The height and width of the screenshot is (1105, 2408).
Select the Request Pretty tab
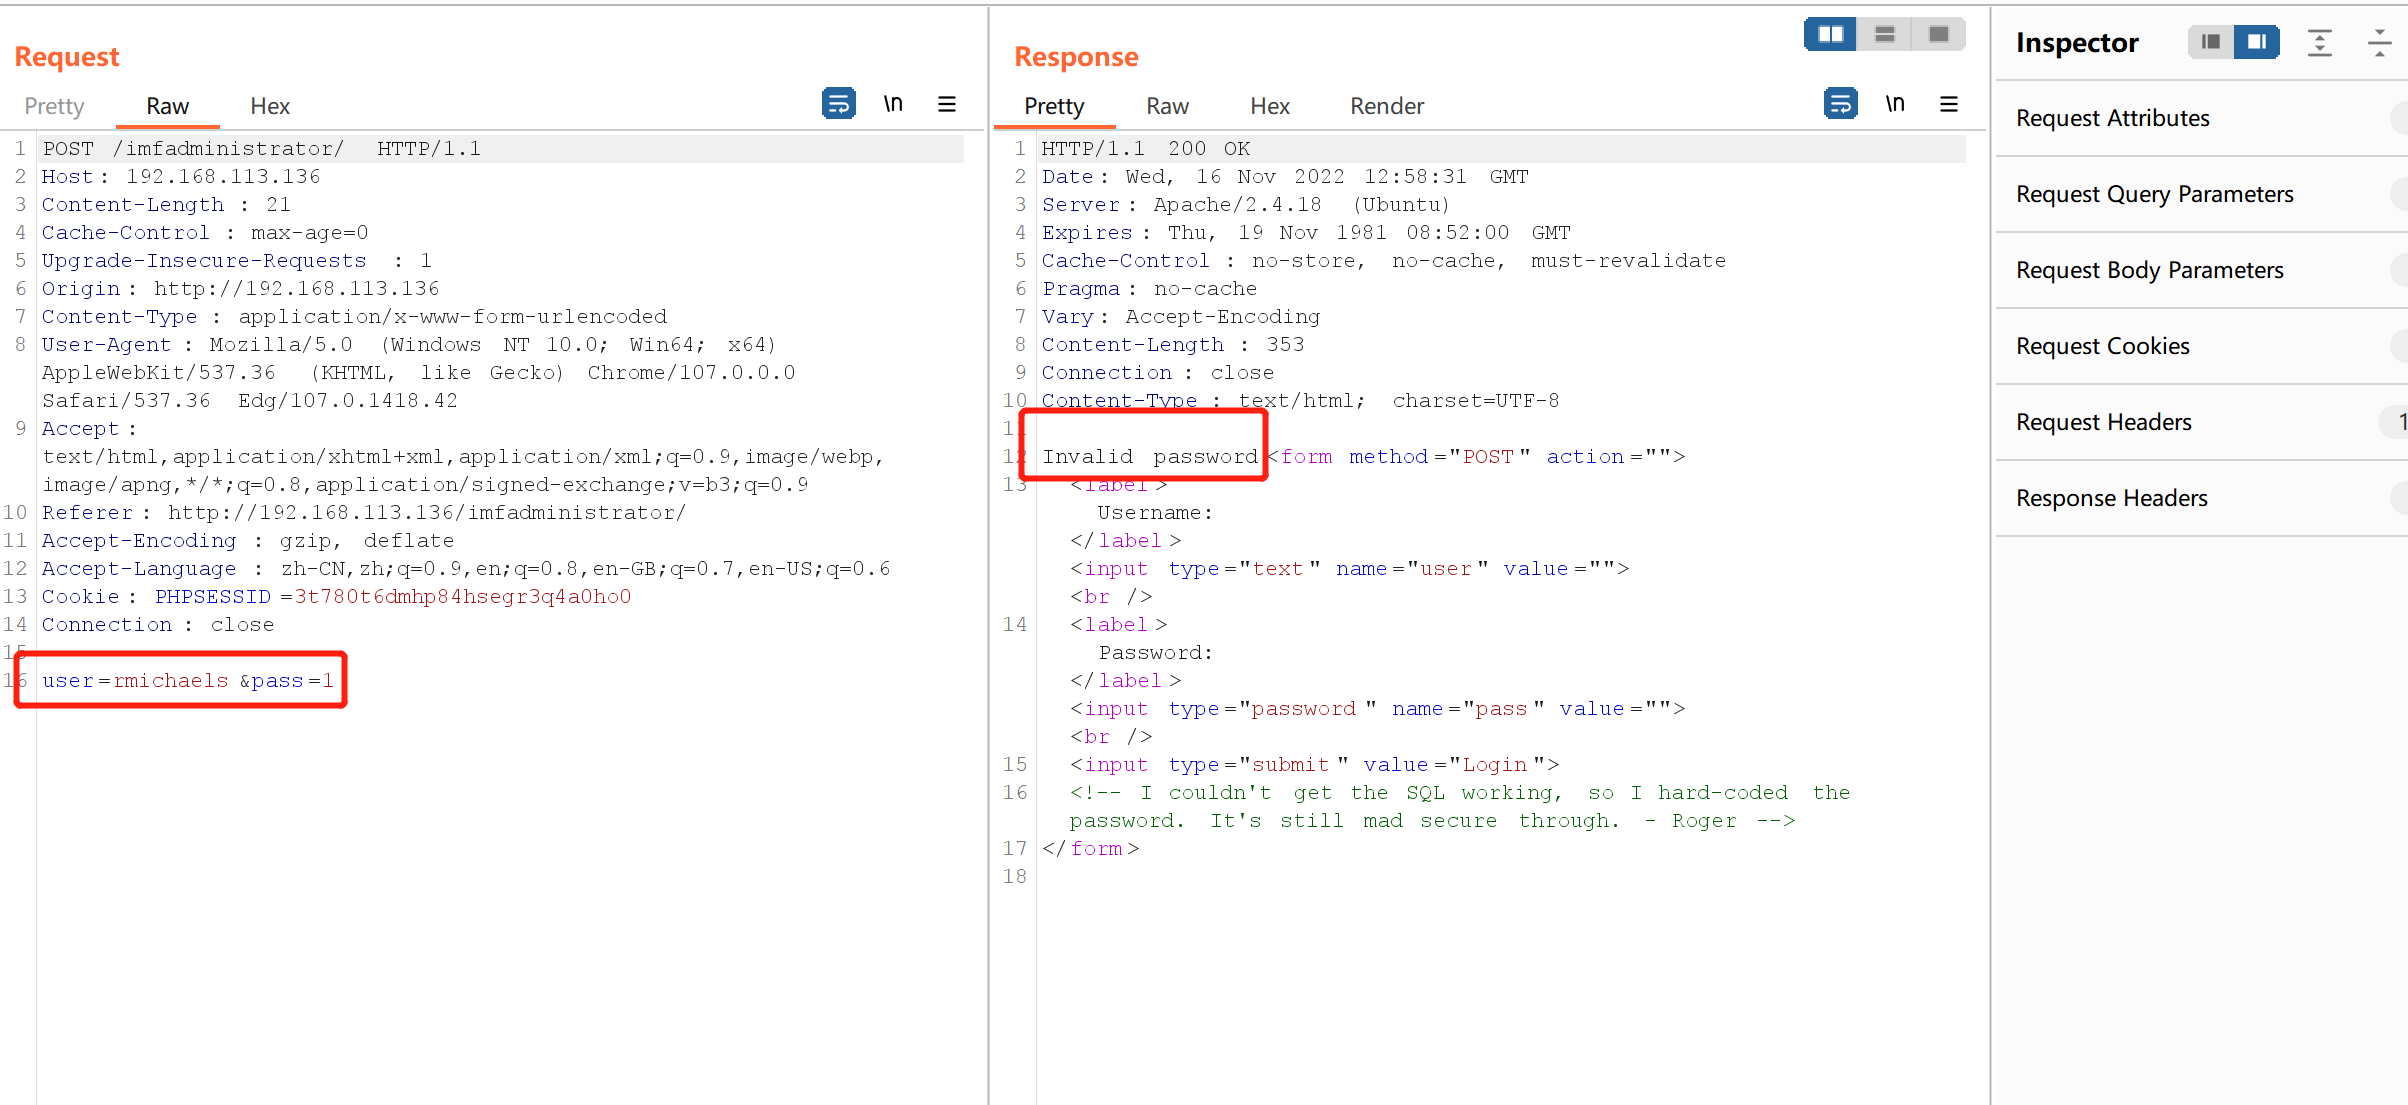[54, 106]
